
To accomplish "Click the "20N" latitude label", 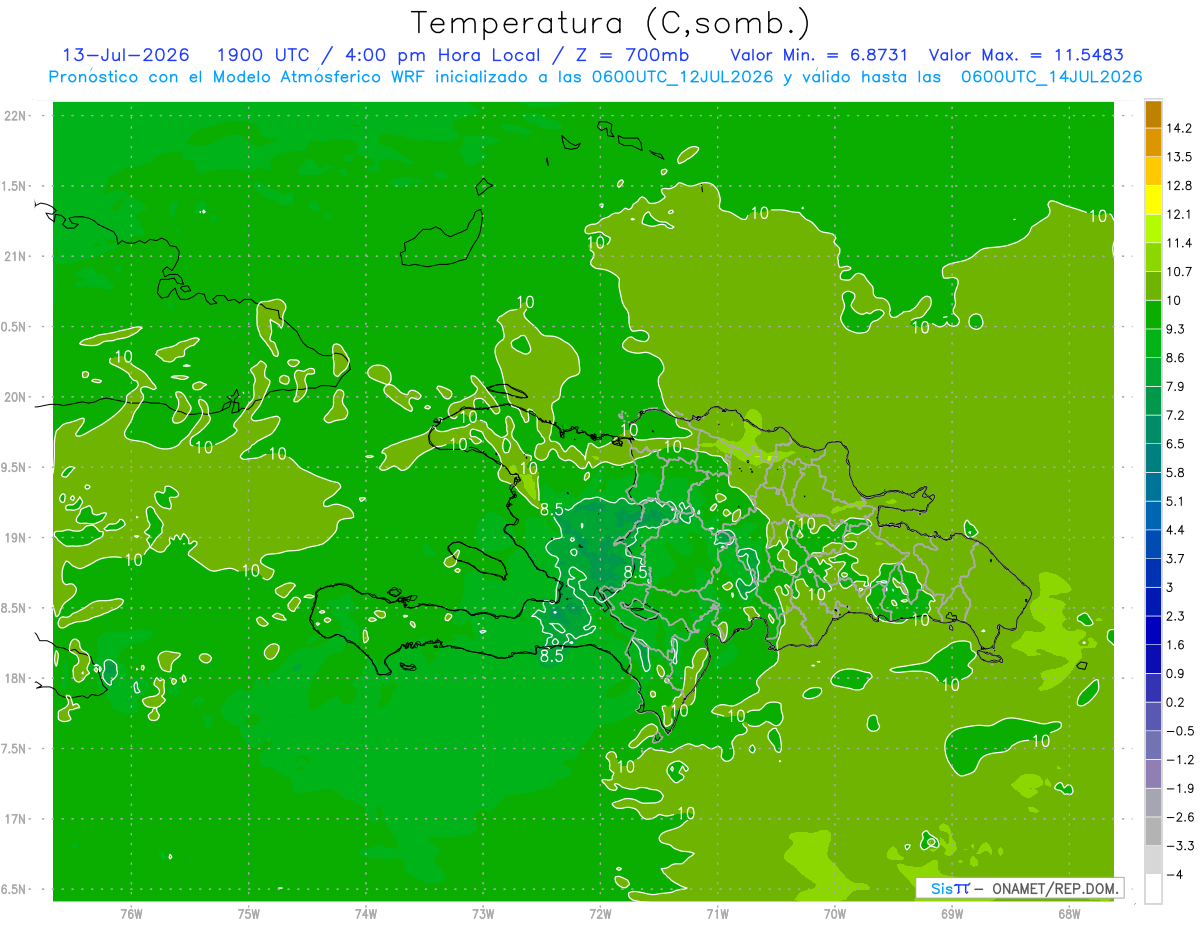I will [16, 397].
